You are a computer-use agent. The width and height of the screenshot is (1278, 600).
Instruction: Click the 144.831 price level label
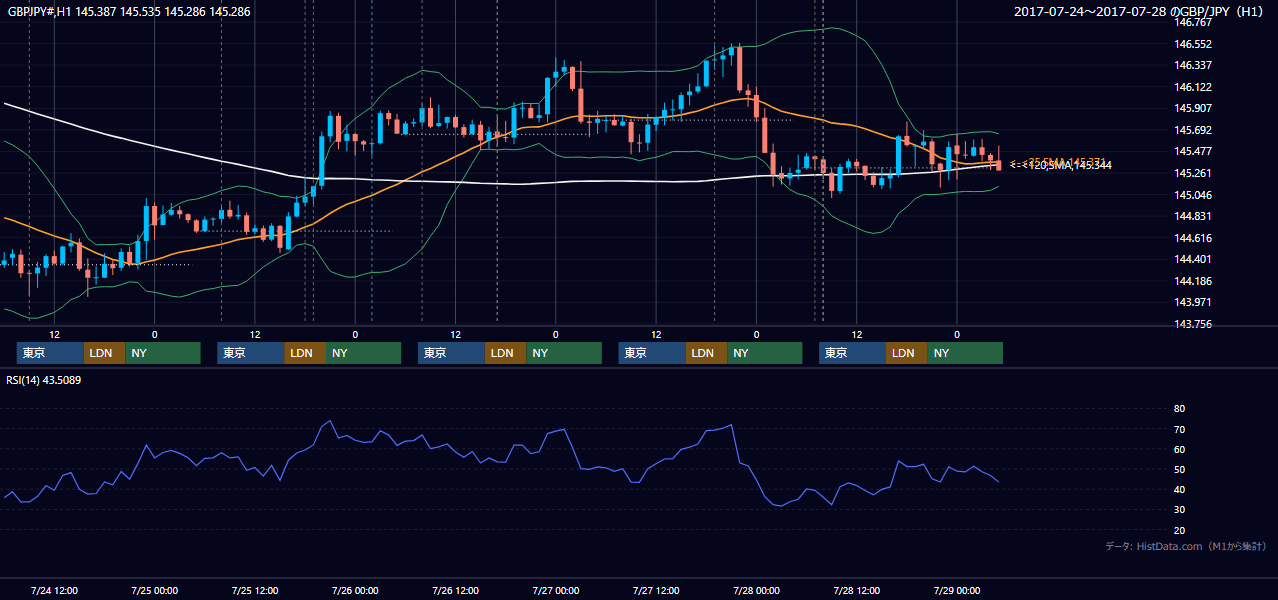1193,216
